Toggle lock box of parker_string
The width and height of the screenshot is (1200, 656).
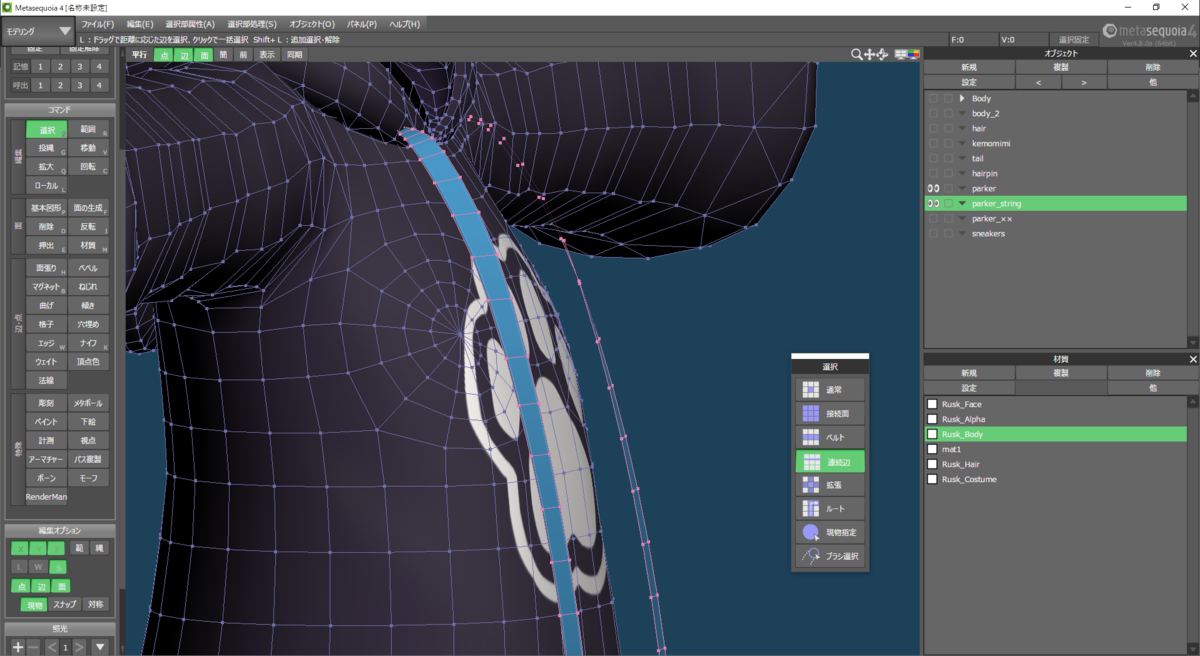948,203
